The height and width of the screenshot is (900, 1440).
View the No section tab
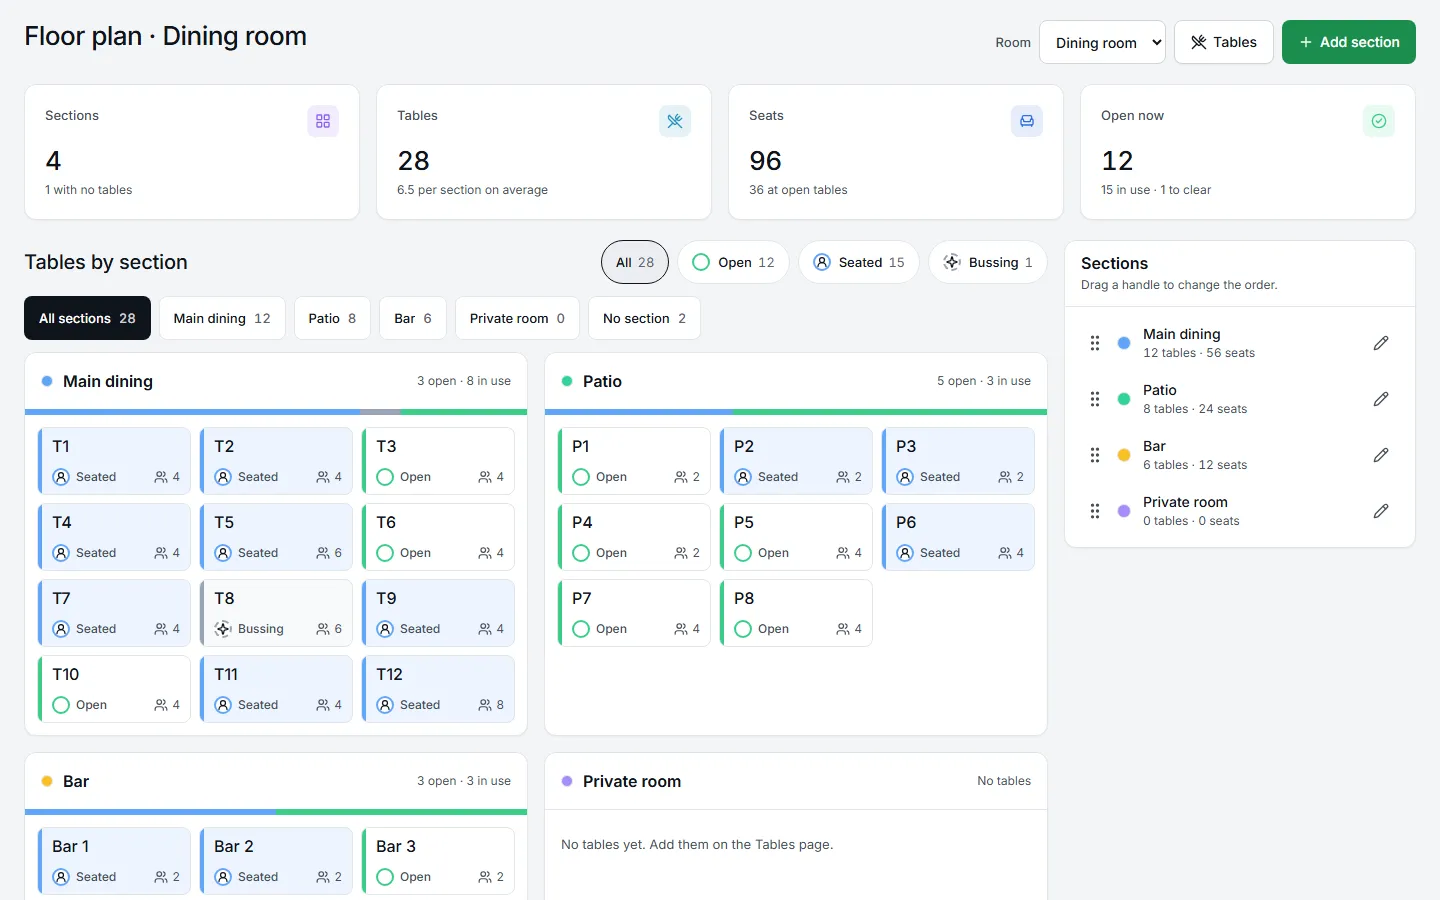pos(644,318)
